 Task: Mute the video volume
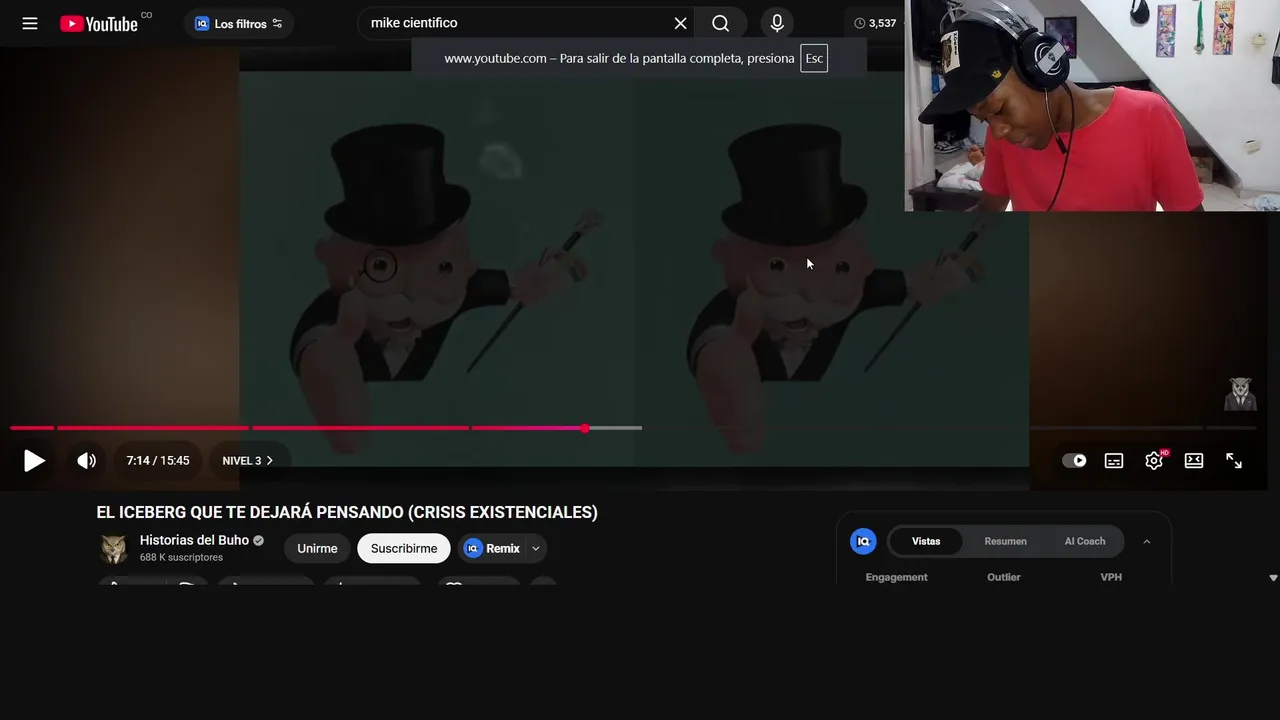tap(87, 461)
